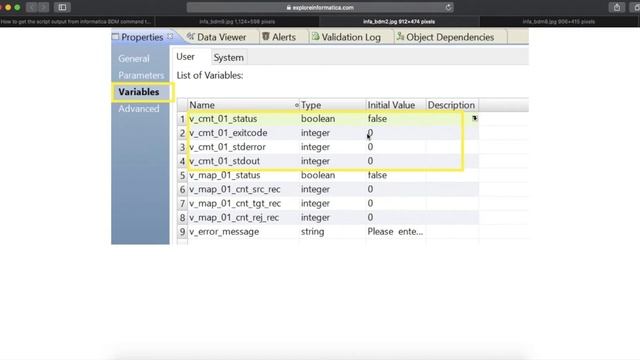This screenshot has width=640, height=360.
Task: Select the v_cmt_01_exitcode variable name
Action: tap(228, 133)
